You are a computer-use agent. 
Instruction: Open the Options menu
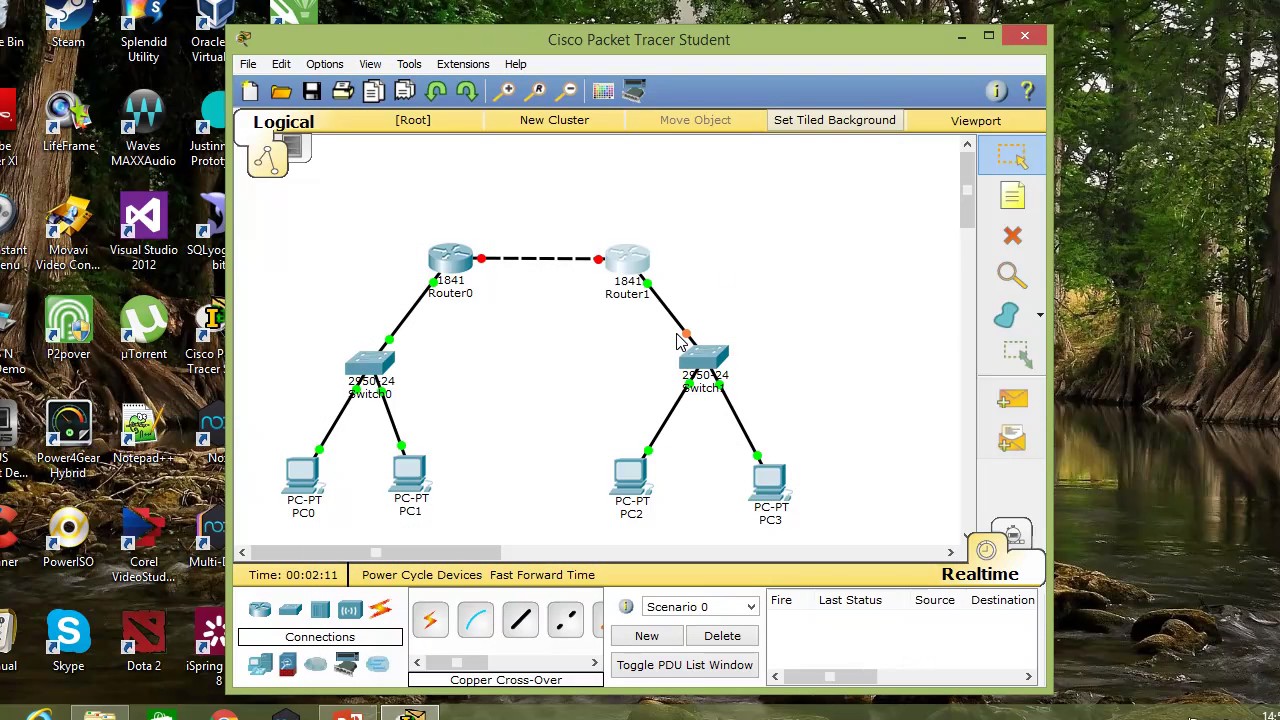pos(324,64)
